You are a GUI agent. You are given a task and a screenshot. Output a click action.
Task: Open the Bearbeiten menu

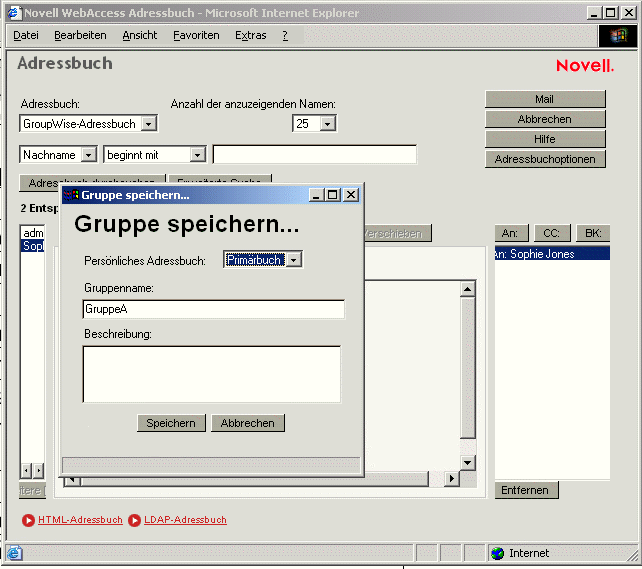coord(80,35)
